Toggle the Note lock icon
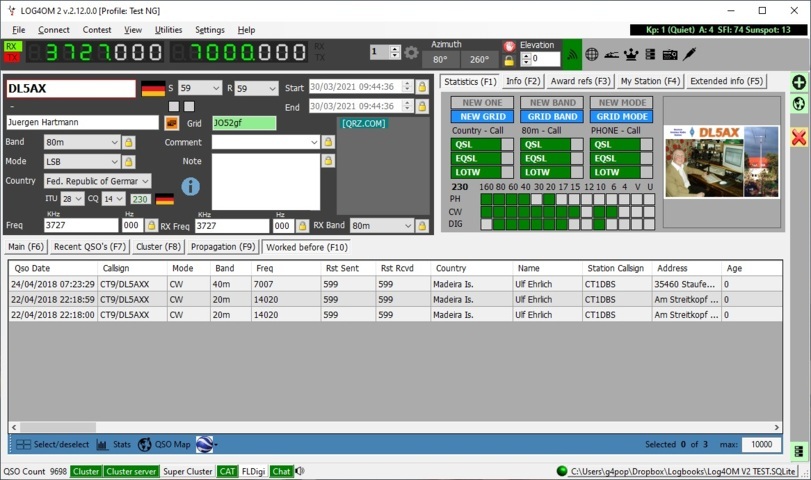811x480 pixels. pos(328,161)
